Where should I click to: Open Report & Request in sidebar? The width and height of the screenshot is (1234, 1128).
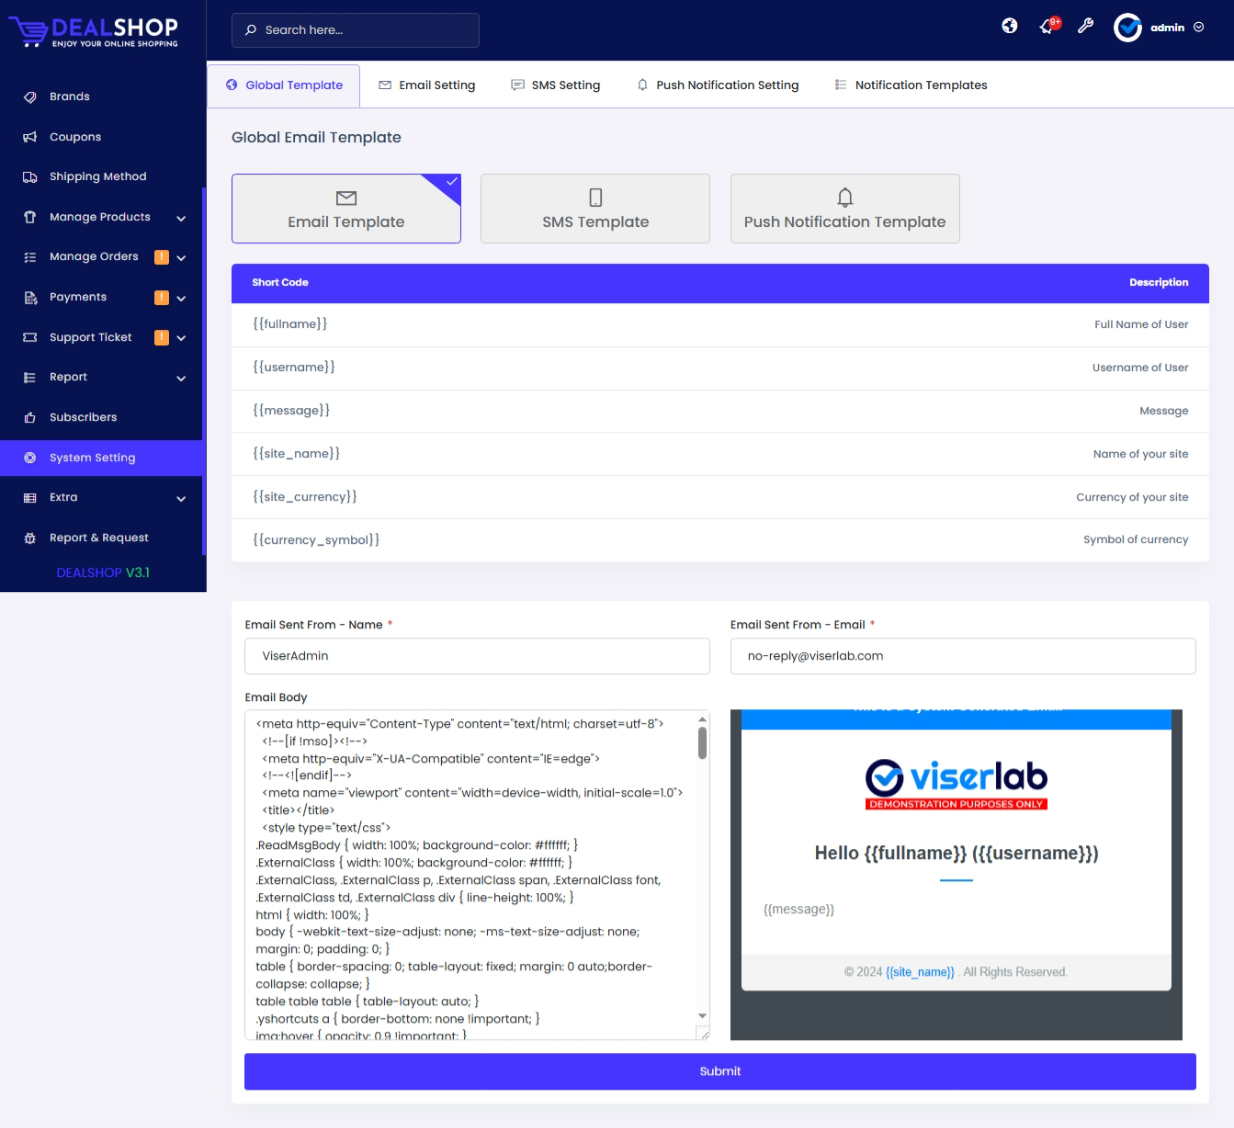[x=98, y=538]
